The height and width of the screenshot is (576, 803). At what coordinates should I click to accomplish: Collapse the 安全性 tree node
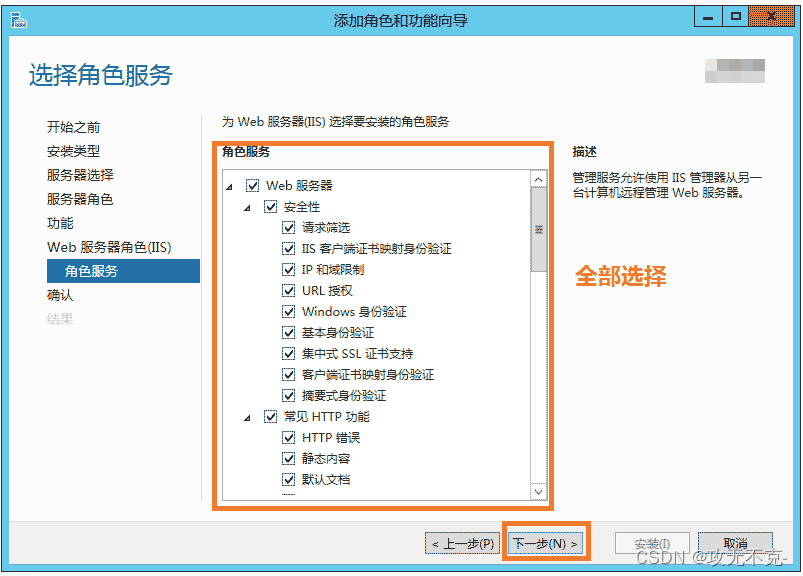click(247, 208)
